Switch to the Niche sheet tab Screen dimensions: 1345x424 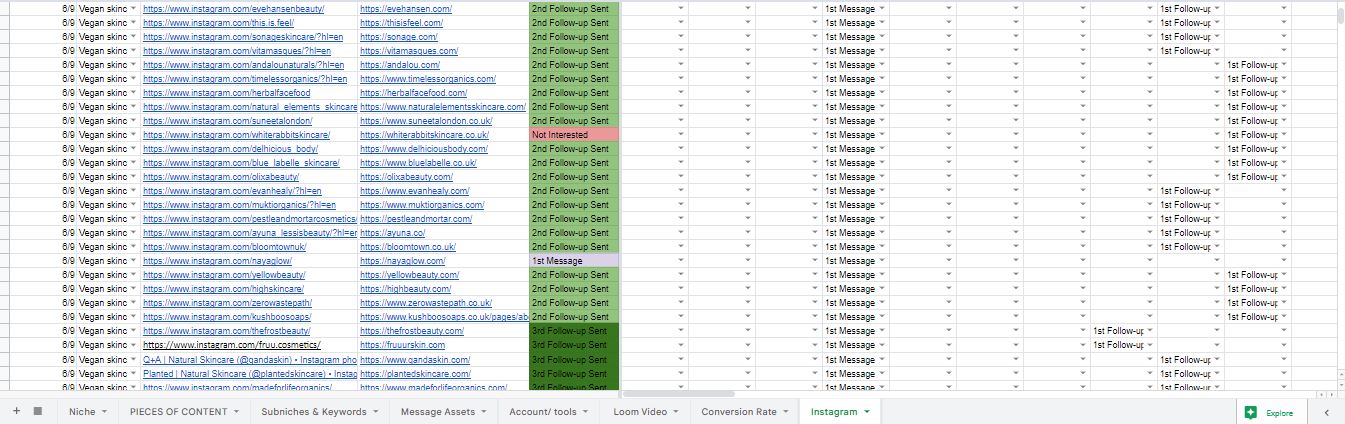pos(83,411)
